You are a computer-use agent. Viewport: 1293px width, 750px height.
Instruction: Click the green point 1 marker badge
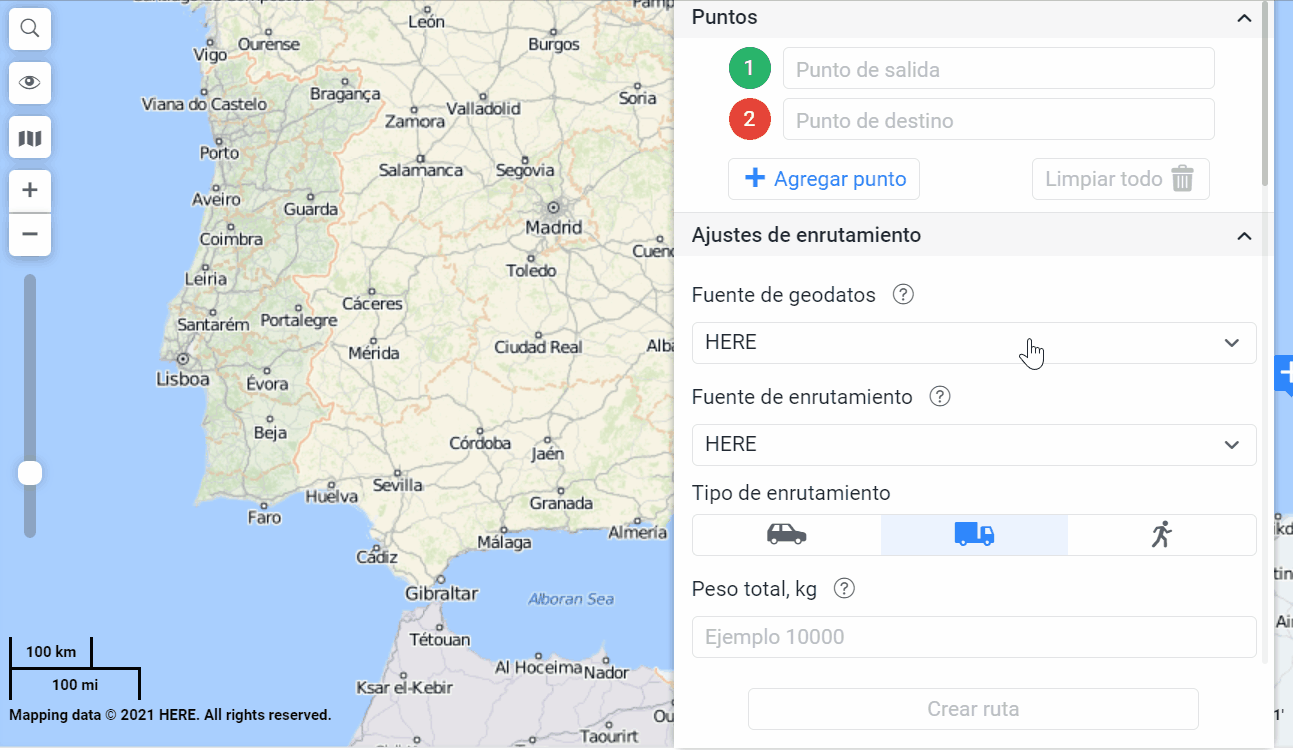click(750, 68)
